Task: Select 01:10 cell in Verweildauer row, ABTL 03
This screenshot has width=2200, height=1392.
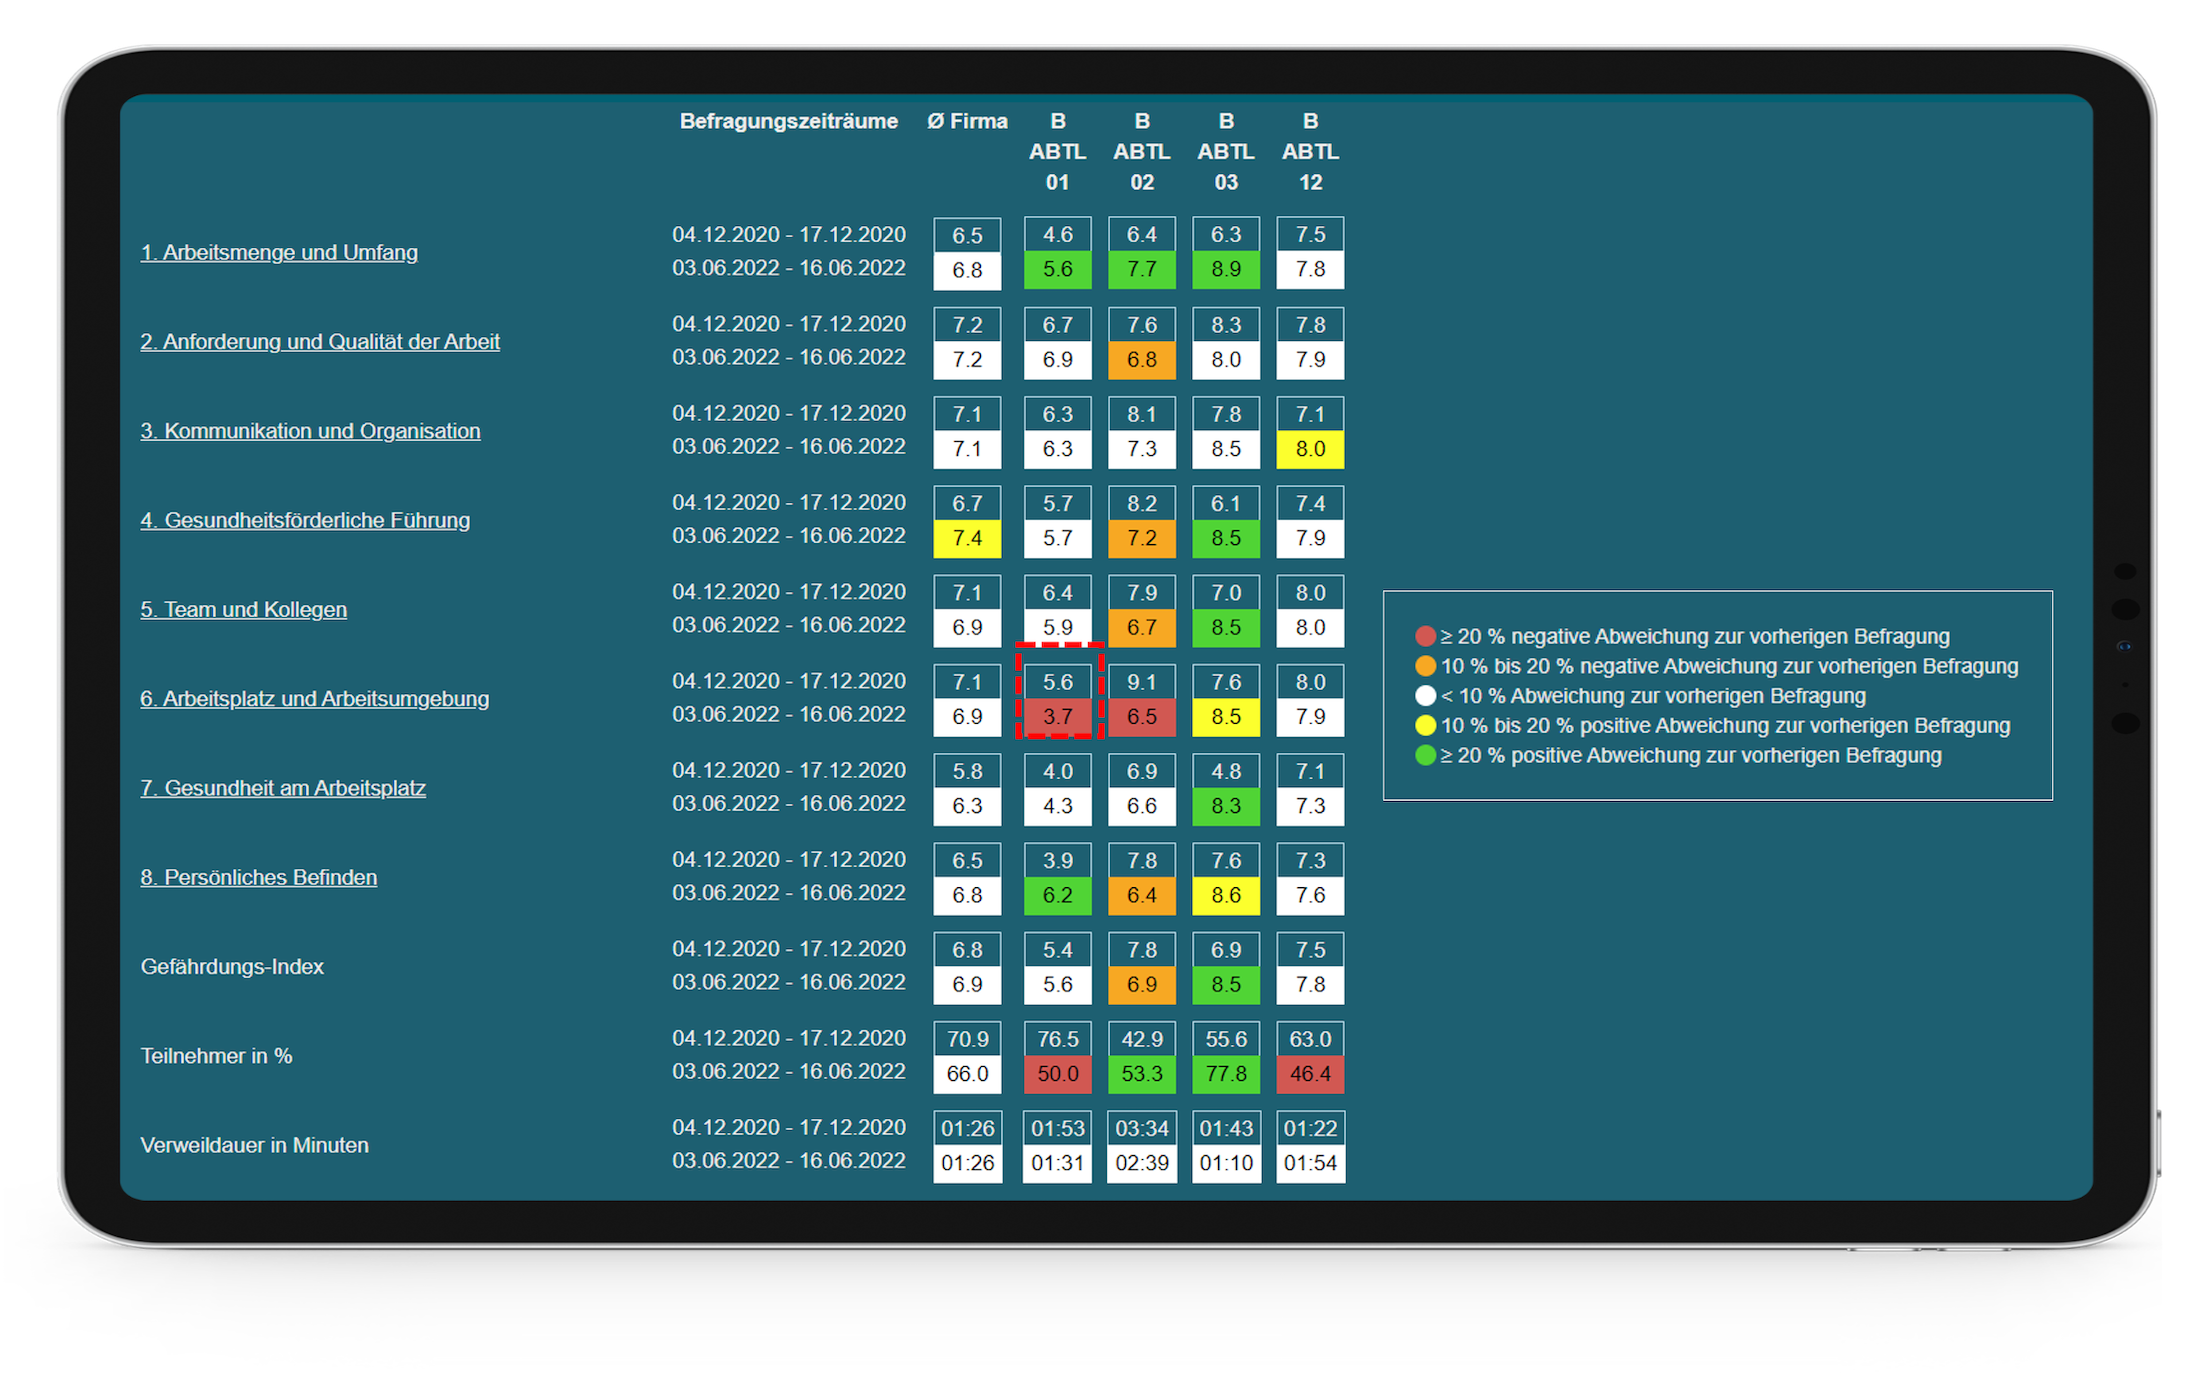Action: (1226, 1163)
